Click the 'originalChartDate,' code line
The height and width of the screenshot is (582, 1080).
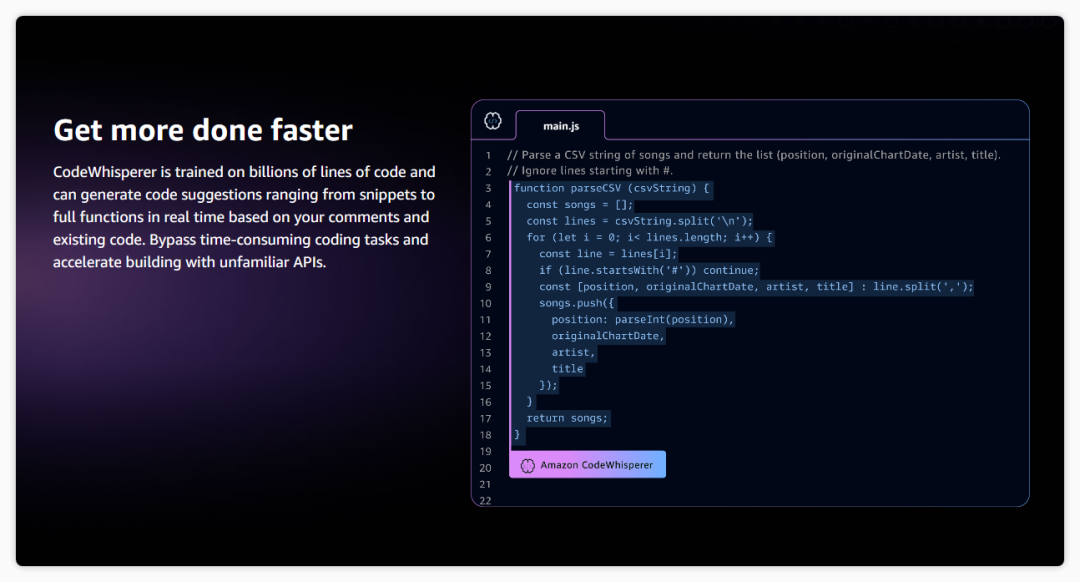click(x=608, y=336)
